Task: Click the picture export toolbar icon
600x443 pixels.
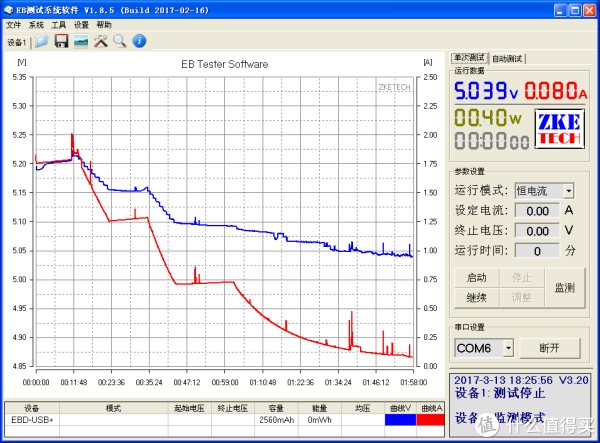Action: click(81, 41)
